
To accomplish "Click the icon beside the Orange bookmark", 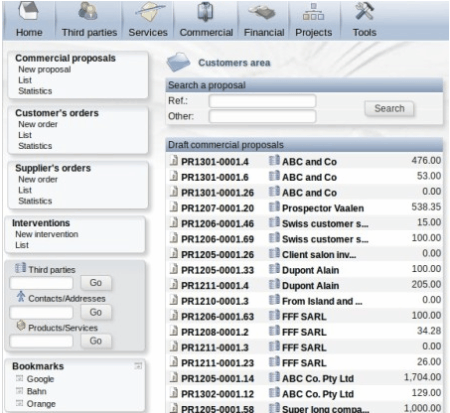I will 20,403.
